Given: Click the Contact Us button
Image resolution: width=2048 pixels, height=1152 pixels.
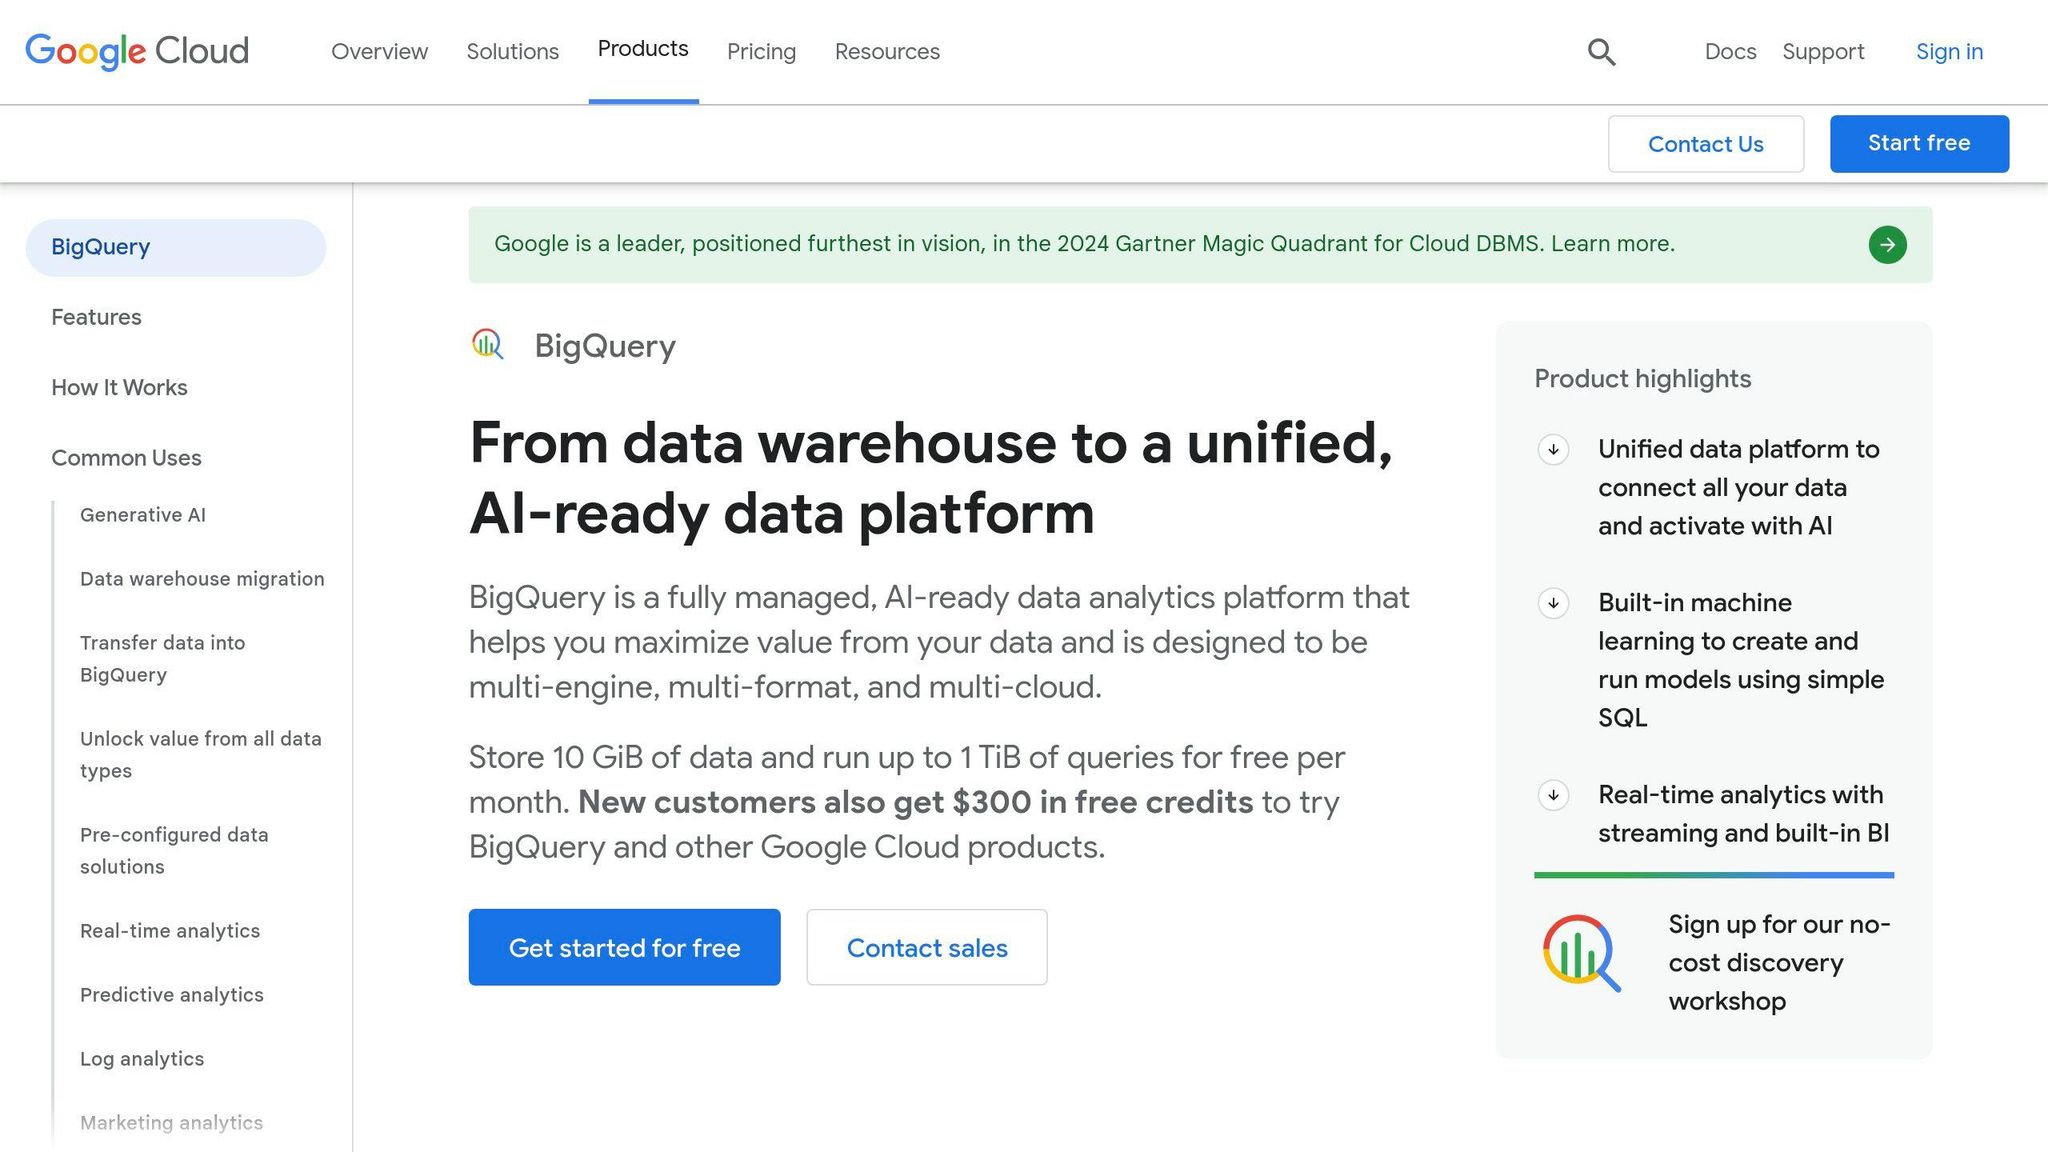Looking at the screenshot, I should [1706, 144].
